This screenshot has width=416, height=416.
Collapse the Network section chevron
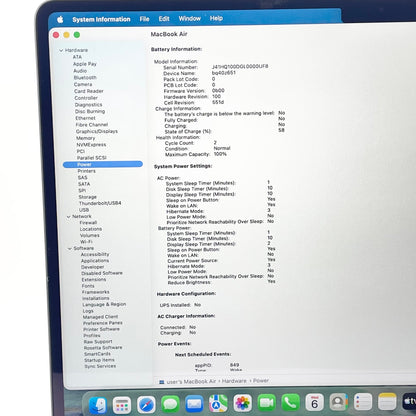tap(69, 217)
